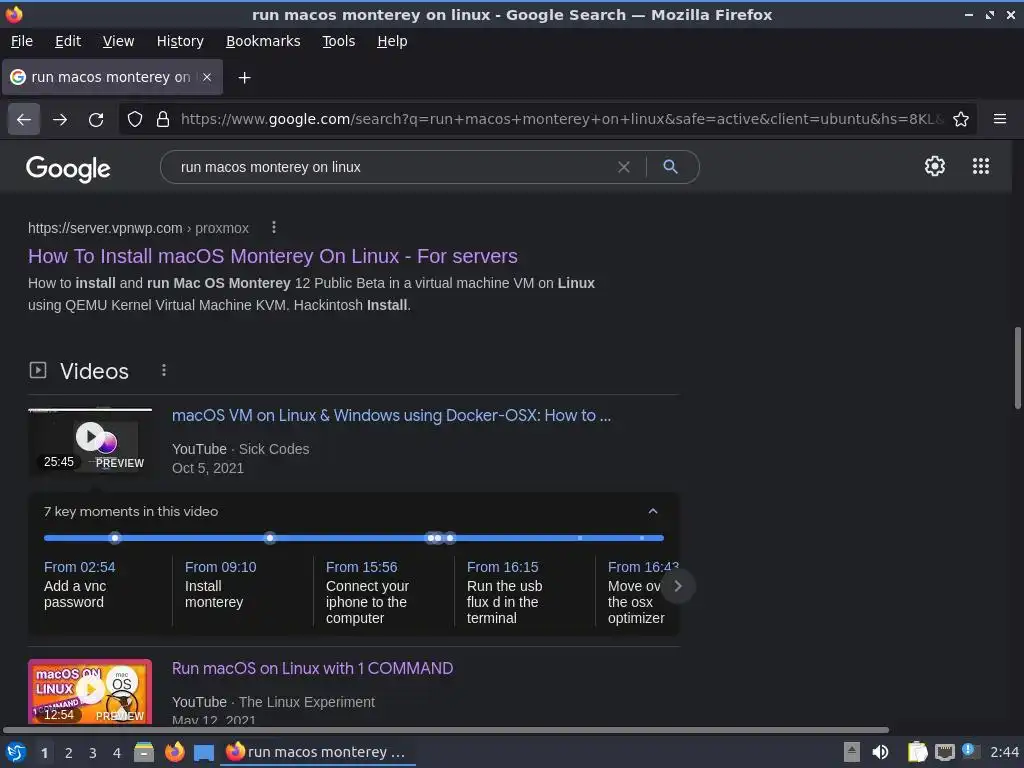Open the notification tray icon
This screenshot has height=768, width=1024.
[x=970, y=751]
